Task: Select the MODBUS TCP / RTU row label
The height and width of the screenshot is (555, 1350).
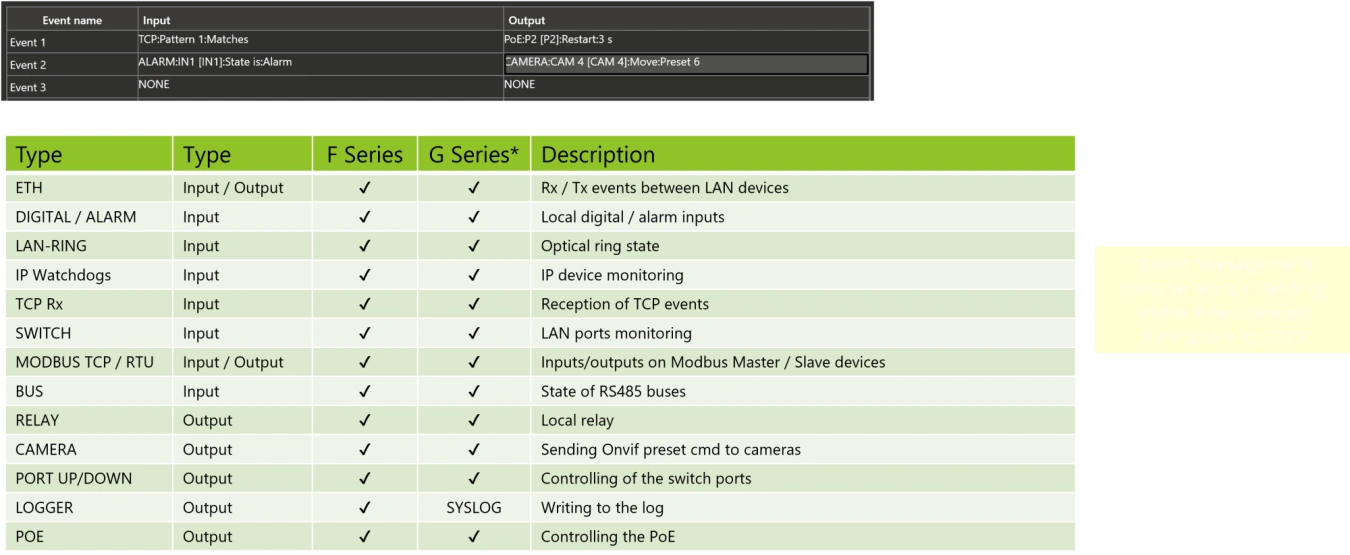Action: point(85,362)
